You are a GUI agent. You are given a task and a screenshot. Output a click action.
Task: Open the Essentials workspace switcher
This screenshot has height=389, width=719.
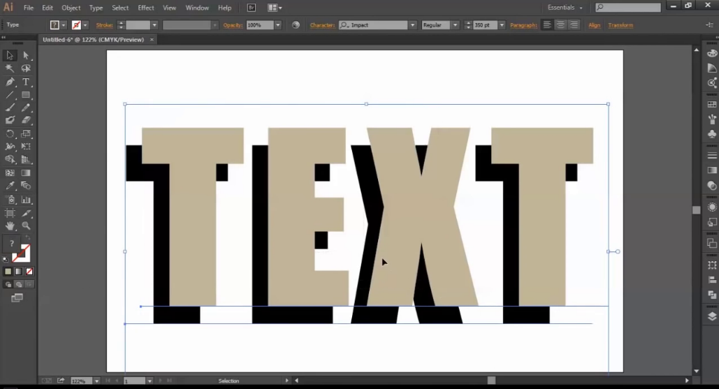[565, 8]
